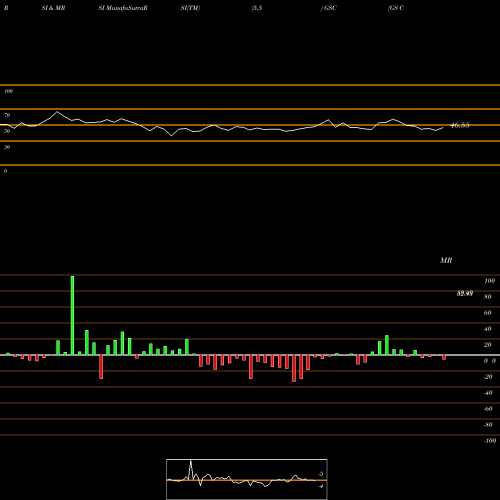The width and height of the screenshot is (500, 500).
Task: Click the 'SI MunafaSutraR' header text
Action: [x=123, y=8]
